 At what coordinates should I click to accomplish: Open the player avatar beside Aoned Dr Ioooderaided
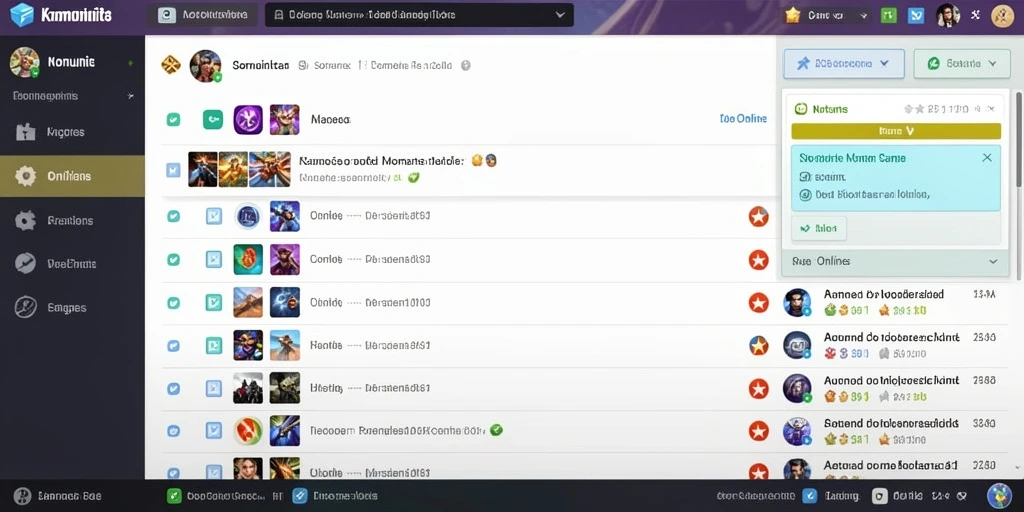(x=797, y=302)
